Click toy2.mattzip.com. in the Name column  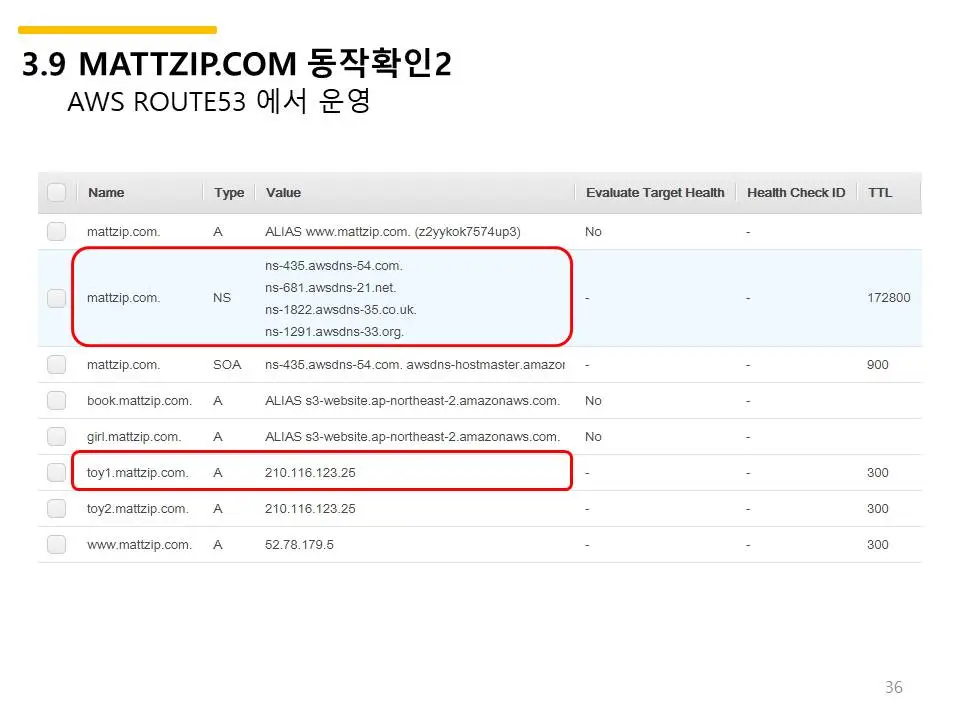tap(137, 509)
